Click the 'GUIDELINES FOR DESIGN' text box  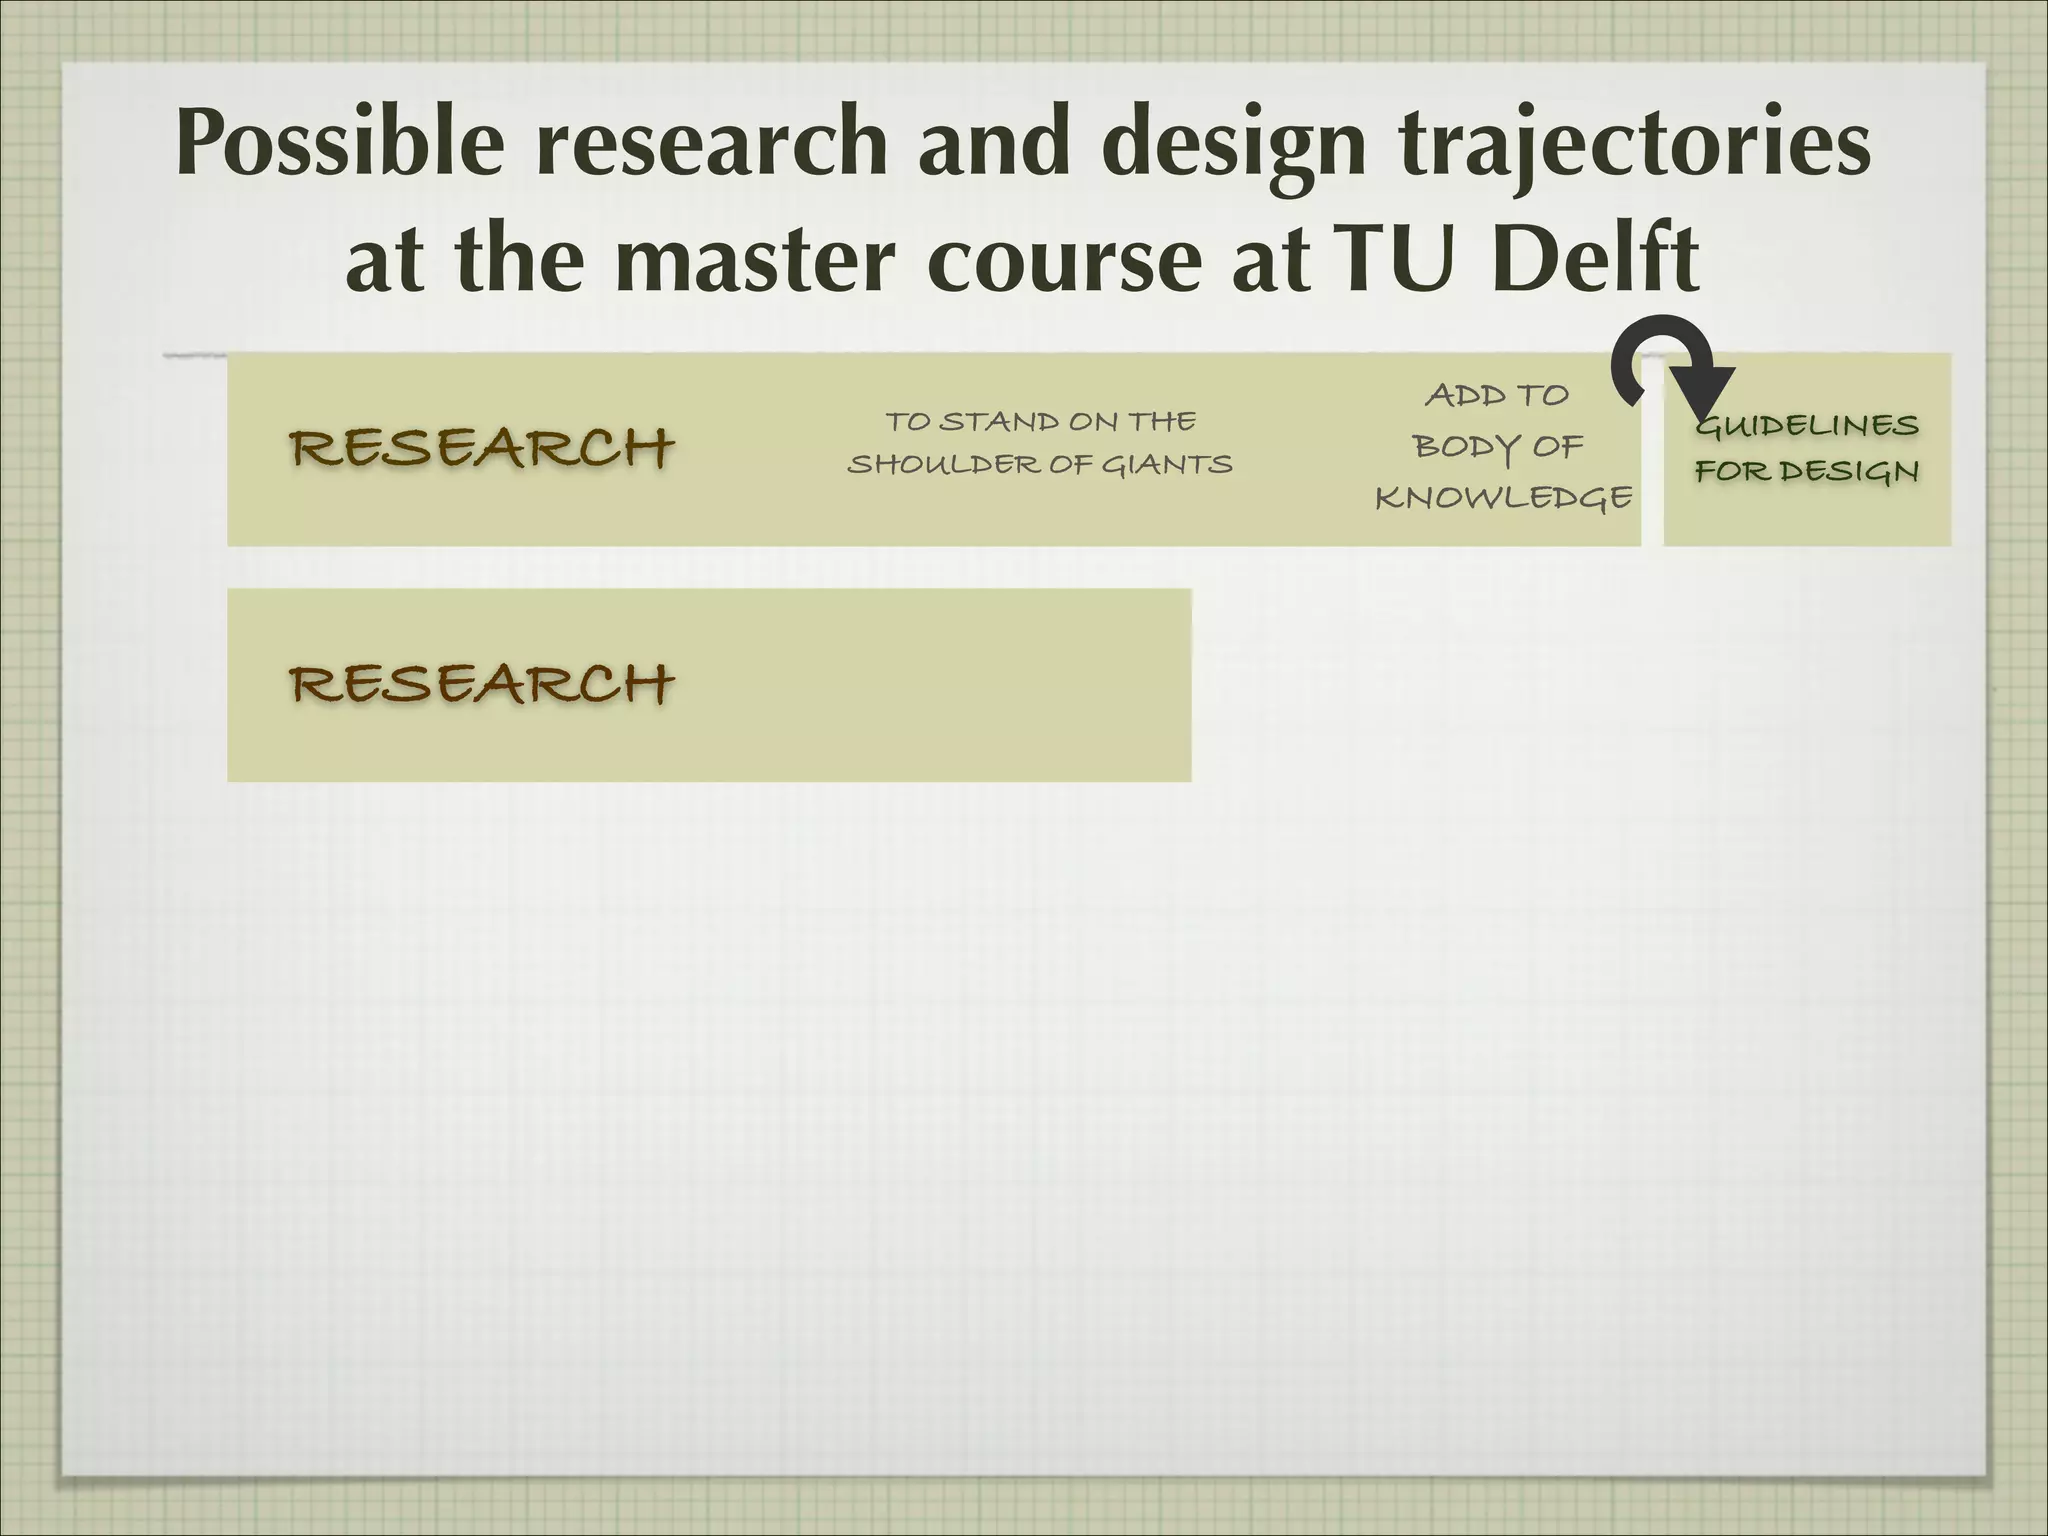(x=1807, y=448)
